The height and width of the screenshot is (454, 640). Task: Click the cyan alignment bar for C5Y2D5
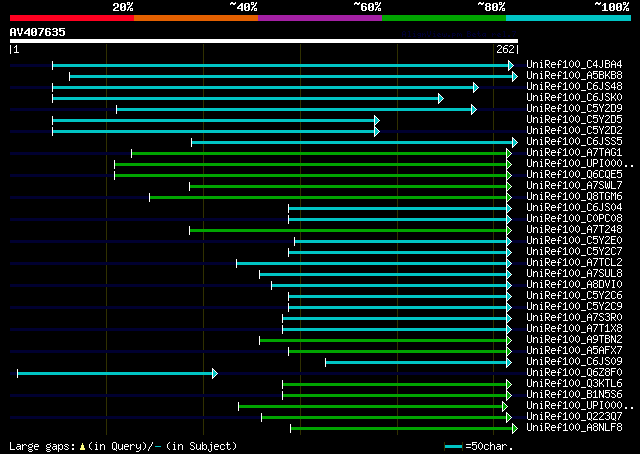(216, 120)
